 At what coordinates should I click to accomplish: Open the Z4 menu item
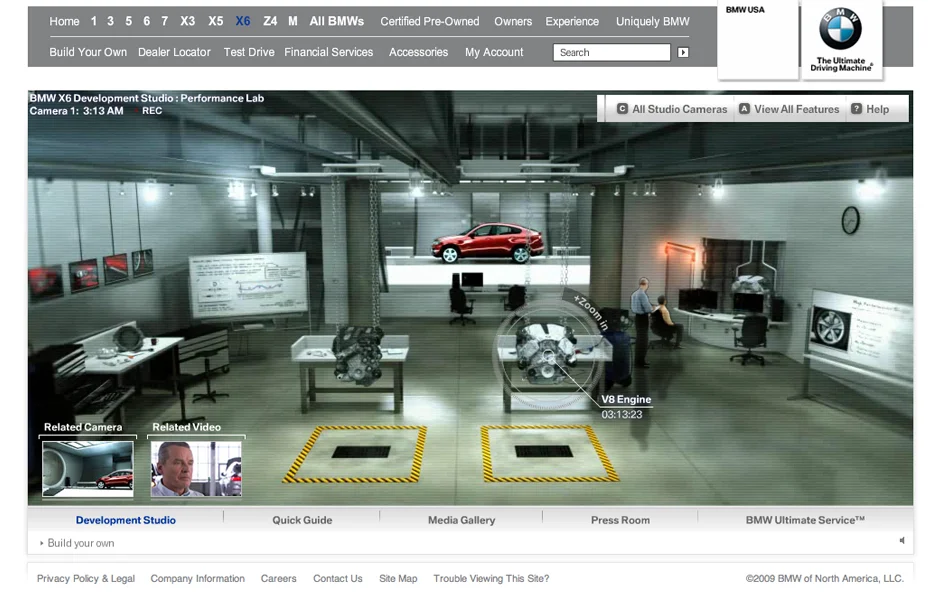pyautogui.click(x=270, y=22)
